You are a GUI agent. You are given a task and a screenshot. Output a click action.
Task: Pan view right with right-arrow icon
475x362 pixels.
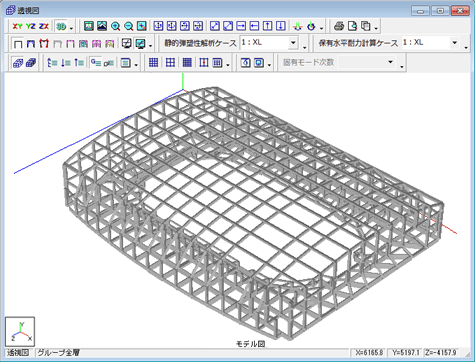pos(241,26)
